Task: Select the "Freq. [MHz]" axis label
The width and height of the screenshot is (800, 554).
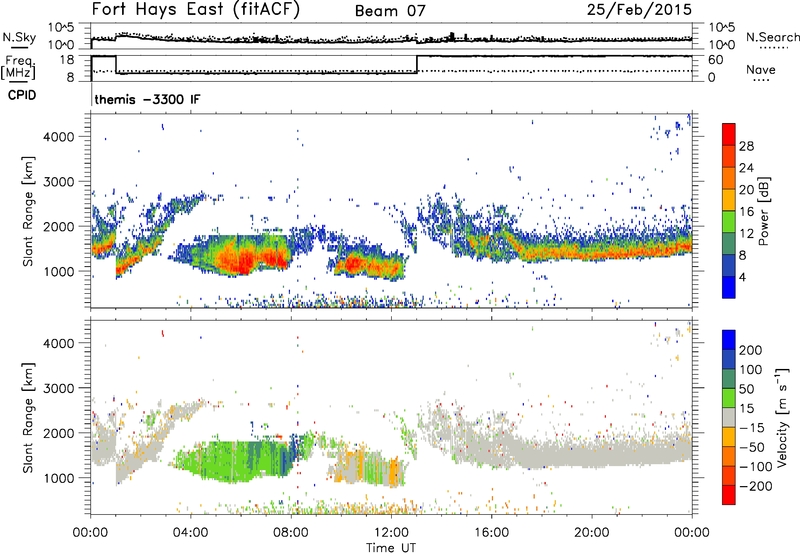Action: [19, 67]
